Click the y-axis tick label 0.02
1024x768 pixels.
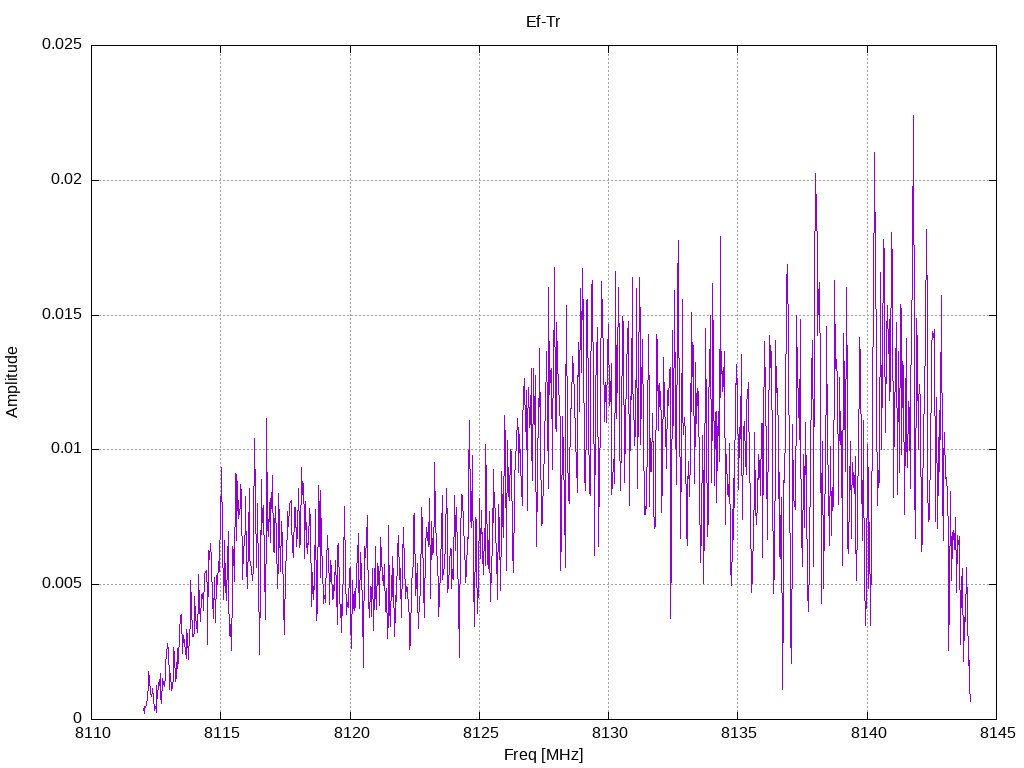tap(67, 180)
